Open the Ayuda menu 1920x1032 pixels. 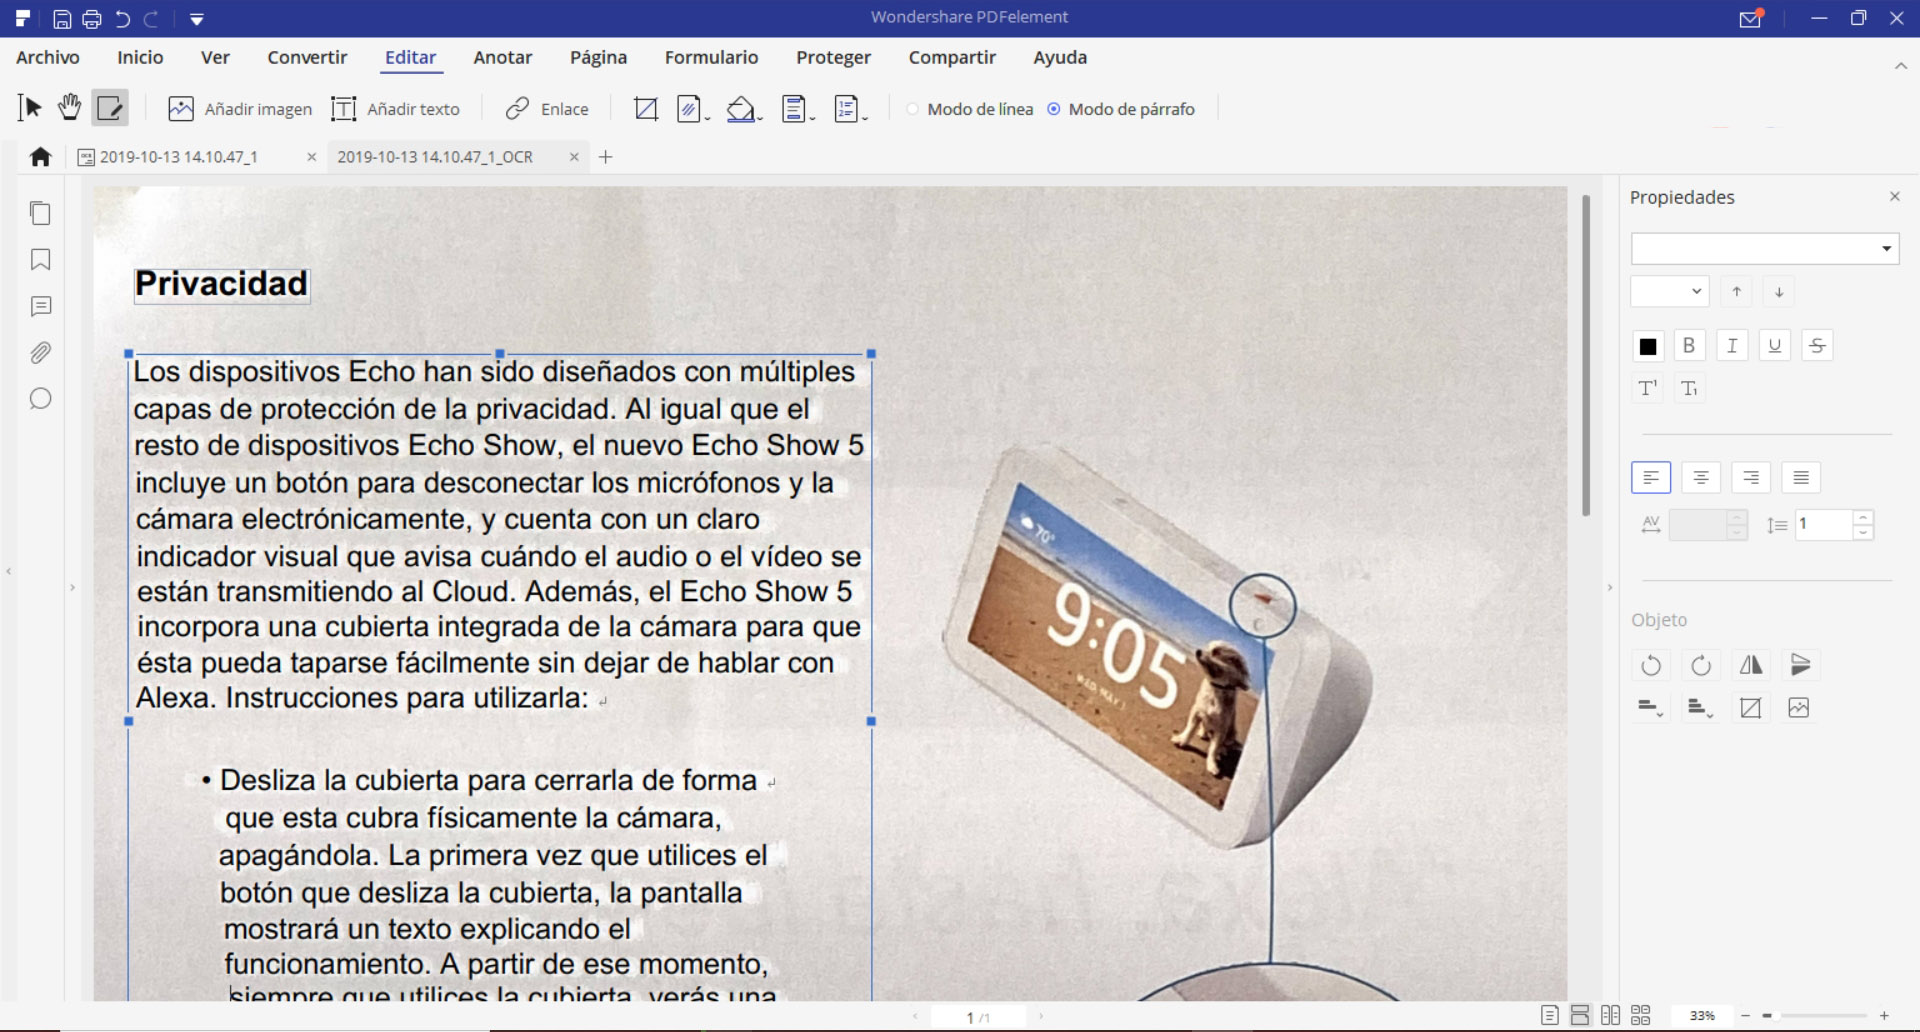point(1060,58)
